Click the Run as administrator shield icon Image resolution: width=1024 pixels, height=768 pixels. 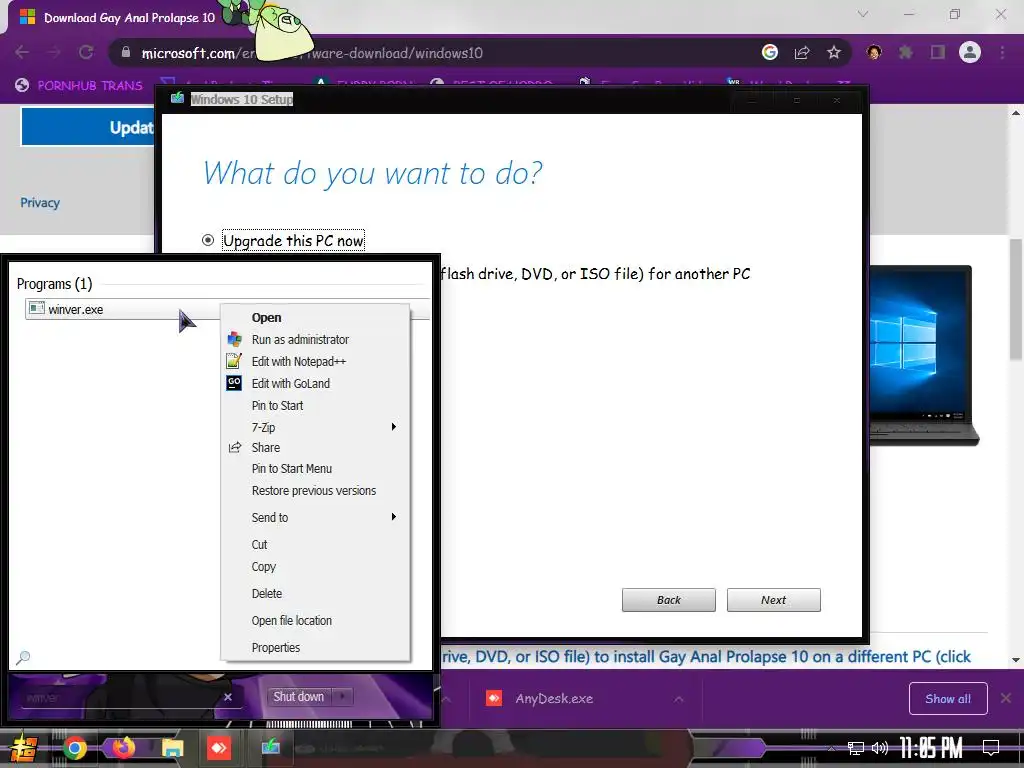point(234,340)
